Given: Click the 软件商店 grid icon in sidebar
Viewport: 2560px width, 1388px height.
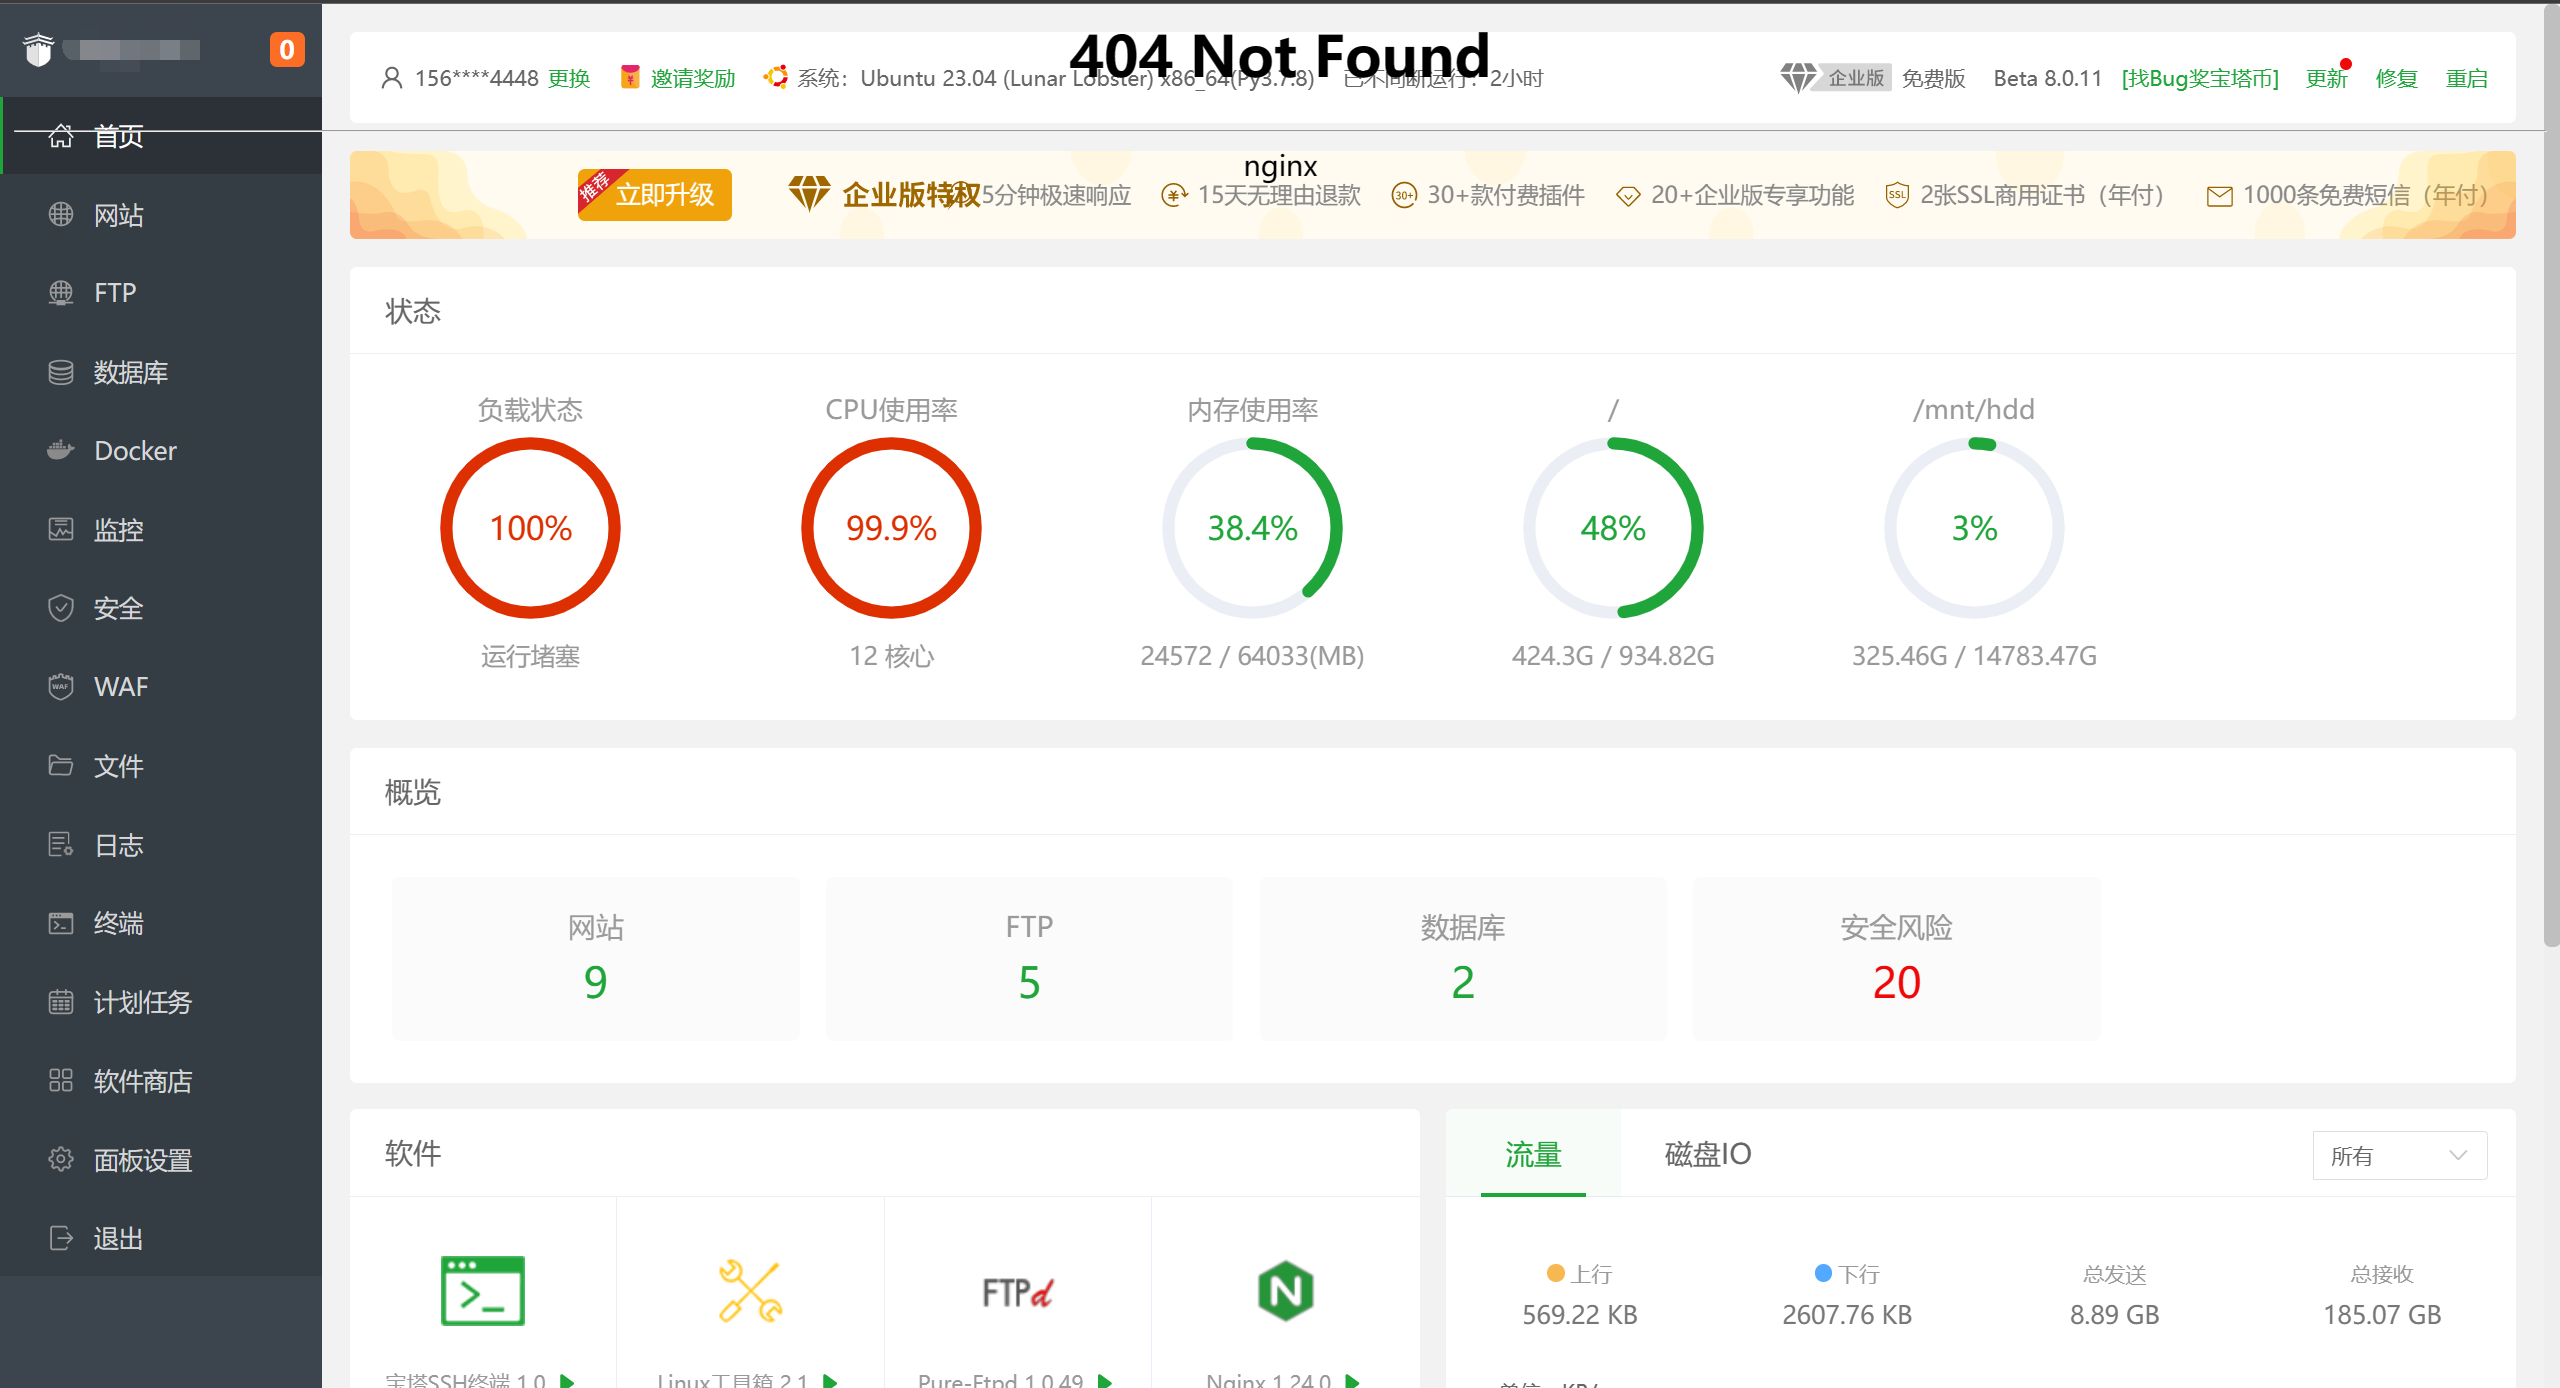Looking at the screenshot, I should (x=61, y=1081).
